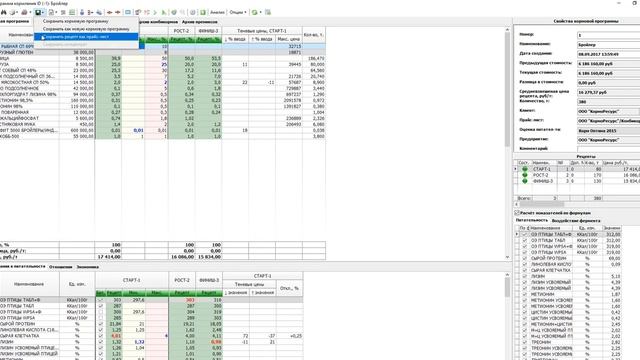Click the printer icon in the toolbar
Screen dimensions: 640x360
pyautogui.click(x=24, y=12)
